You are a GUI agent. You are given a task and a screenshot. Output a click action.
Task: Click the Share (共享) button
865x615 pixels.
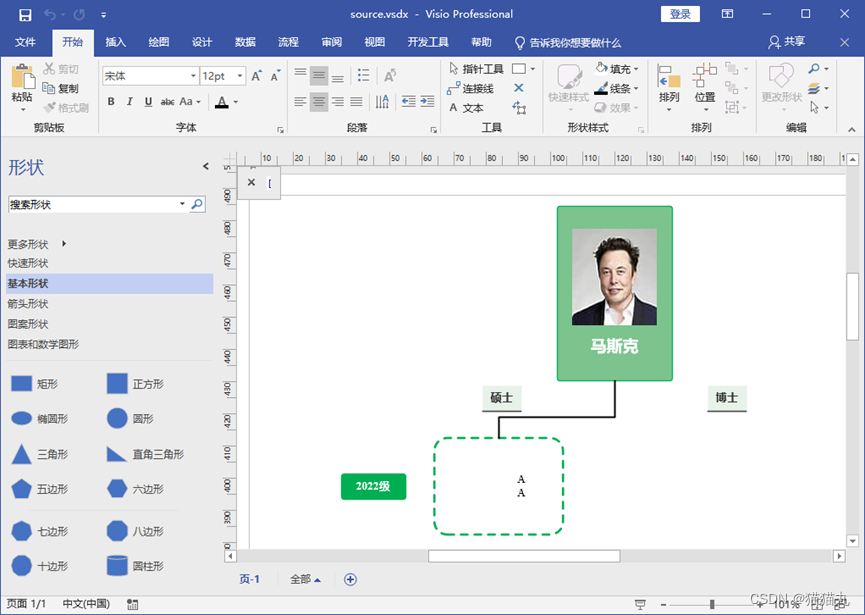[787, 42]
